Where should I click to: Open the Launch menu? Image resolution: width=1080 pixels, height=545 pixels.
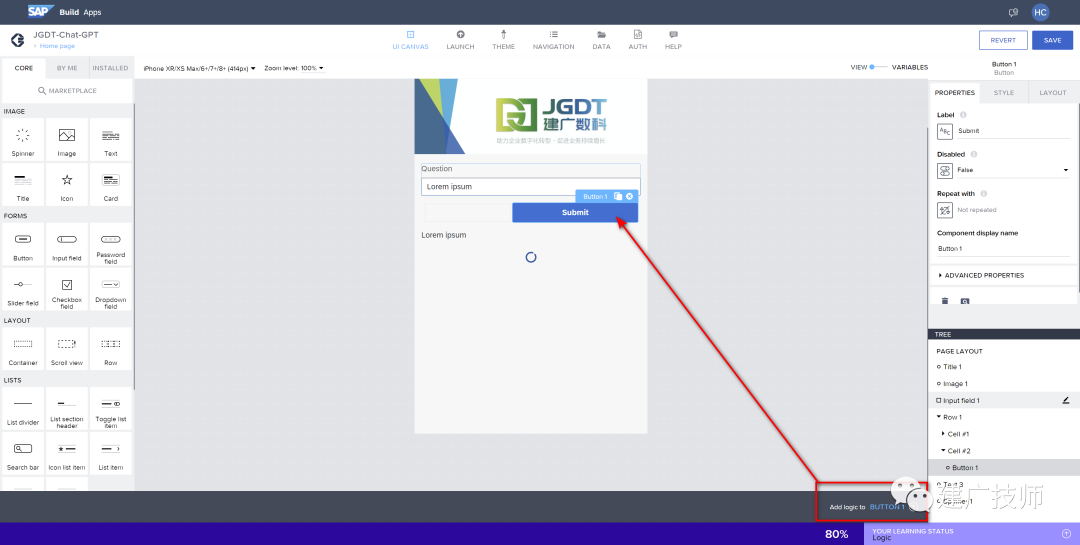coord(460,40)
